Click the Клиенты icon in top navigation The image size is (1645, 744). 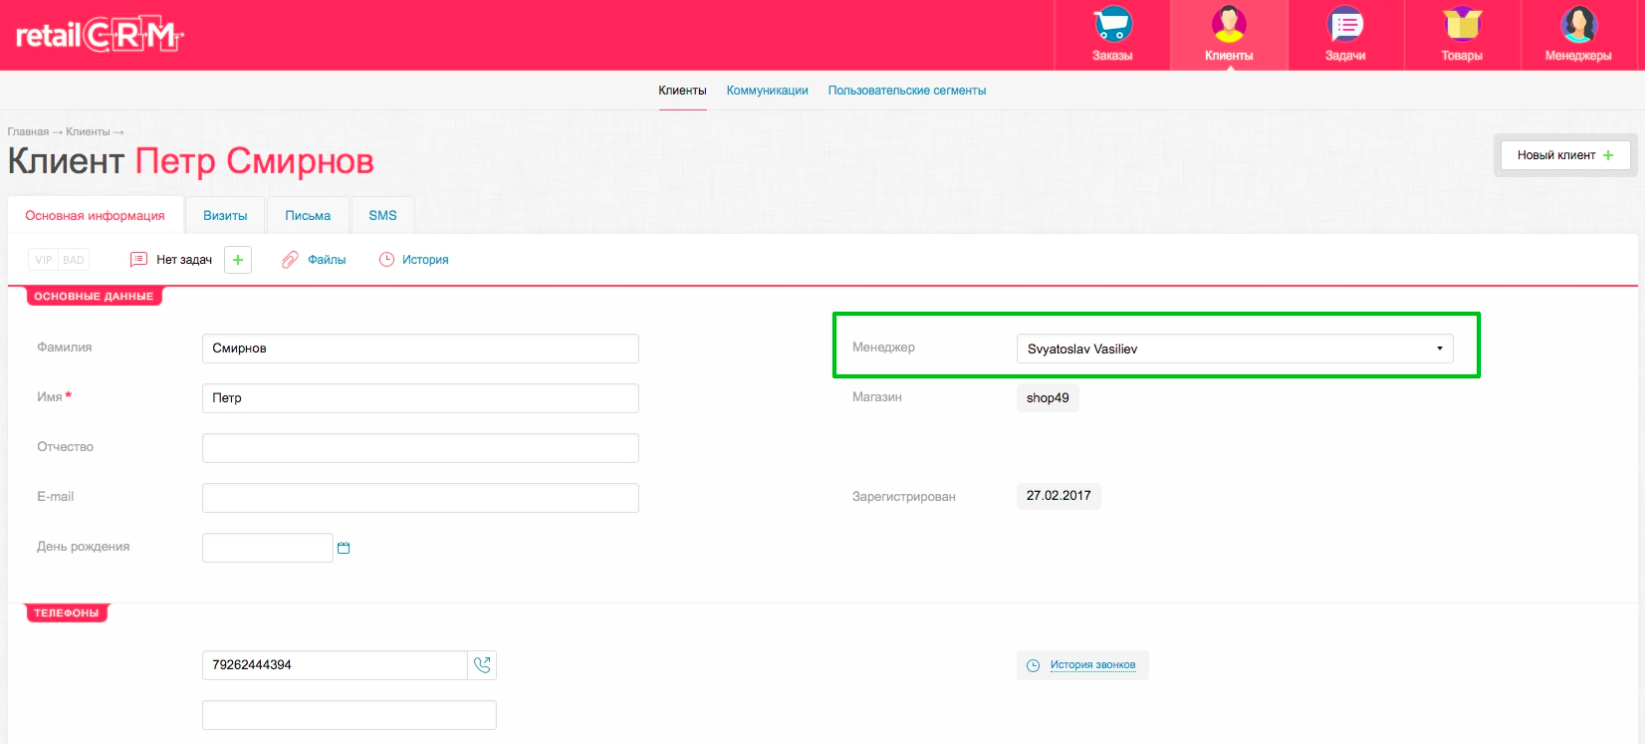tap(1228, 25)
